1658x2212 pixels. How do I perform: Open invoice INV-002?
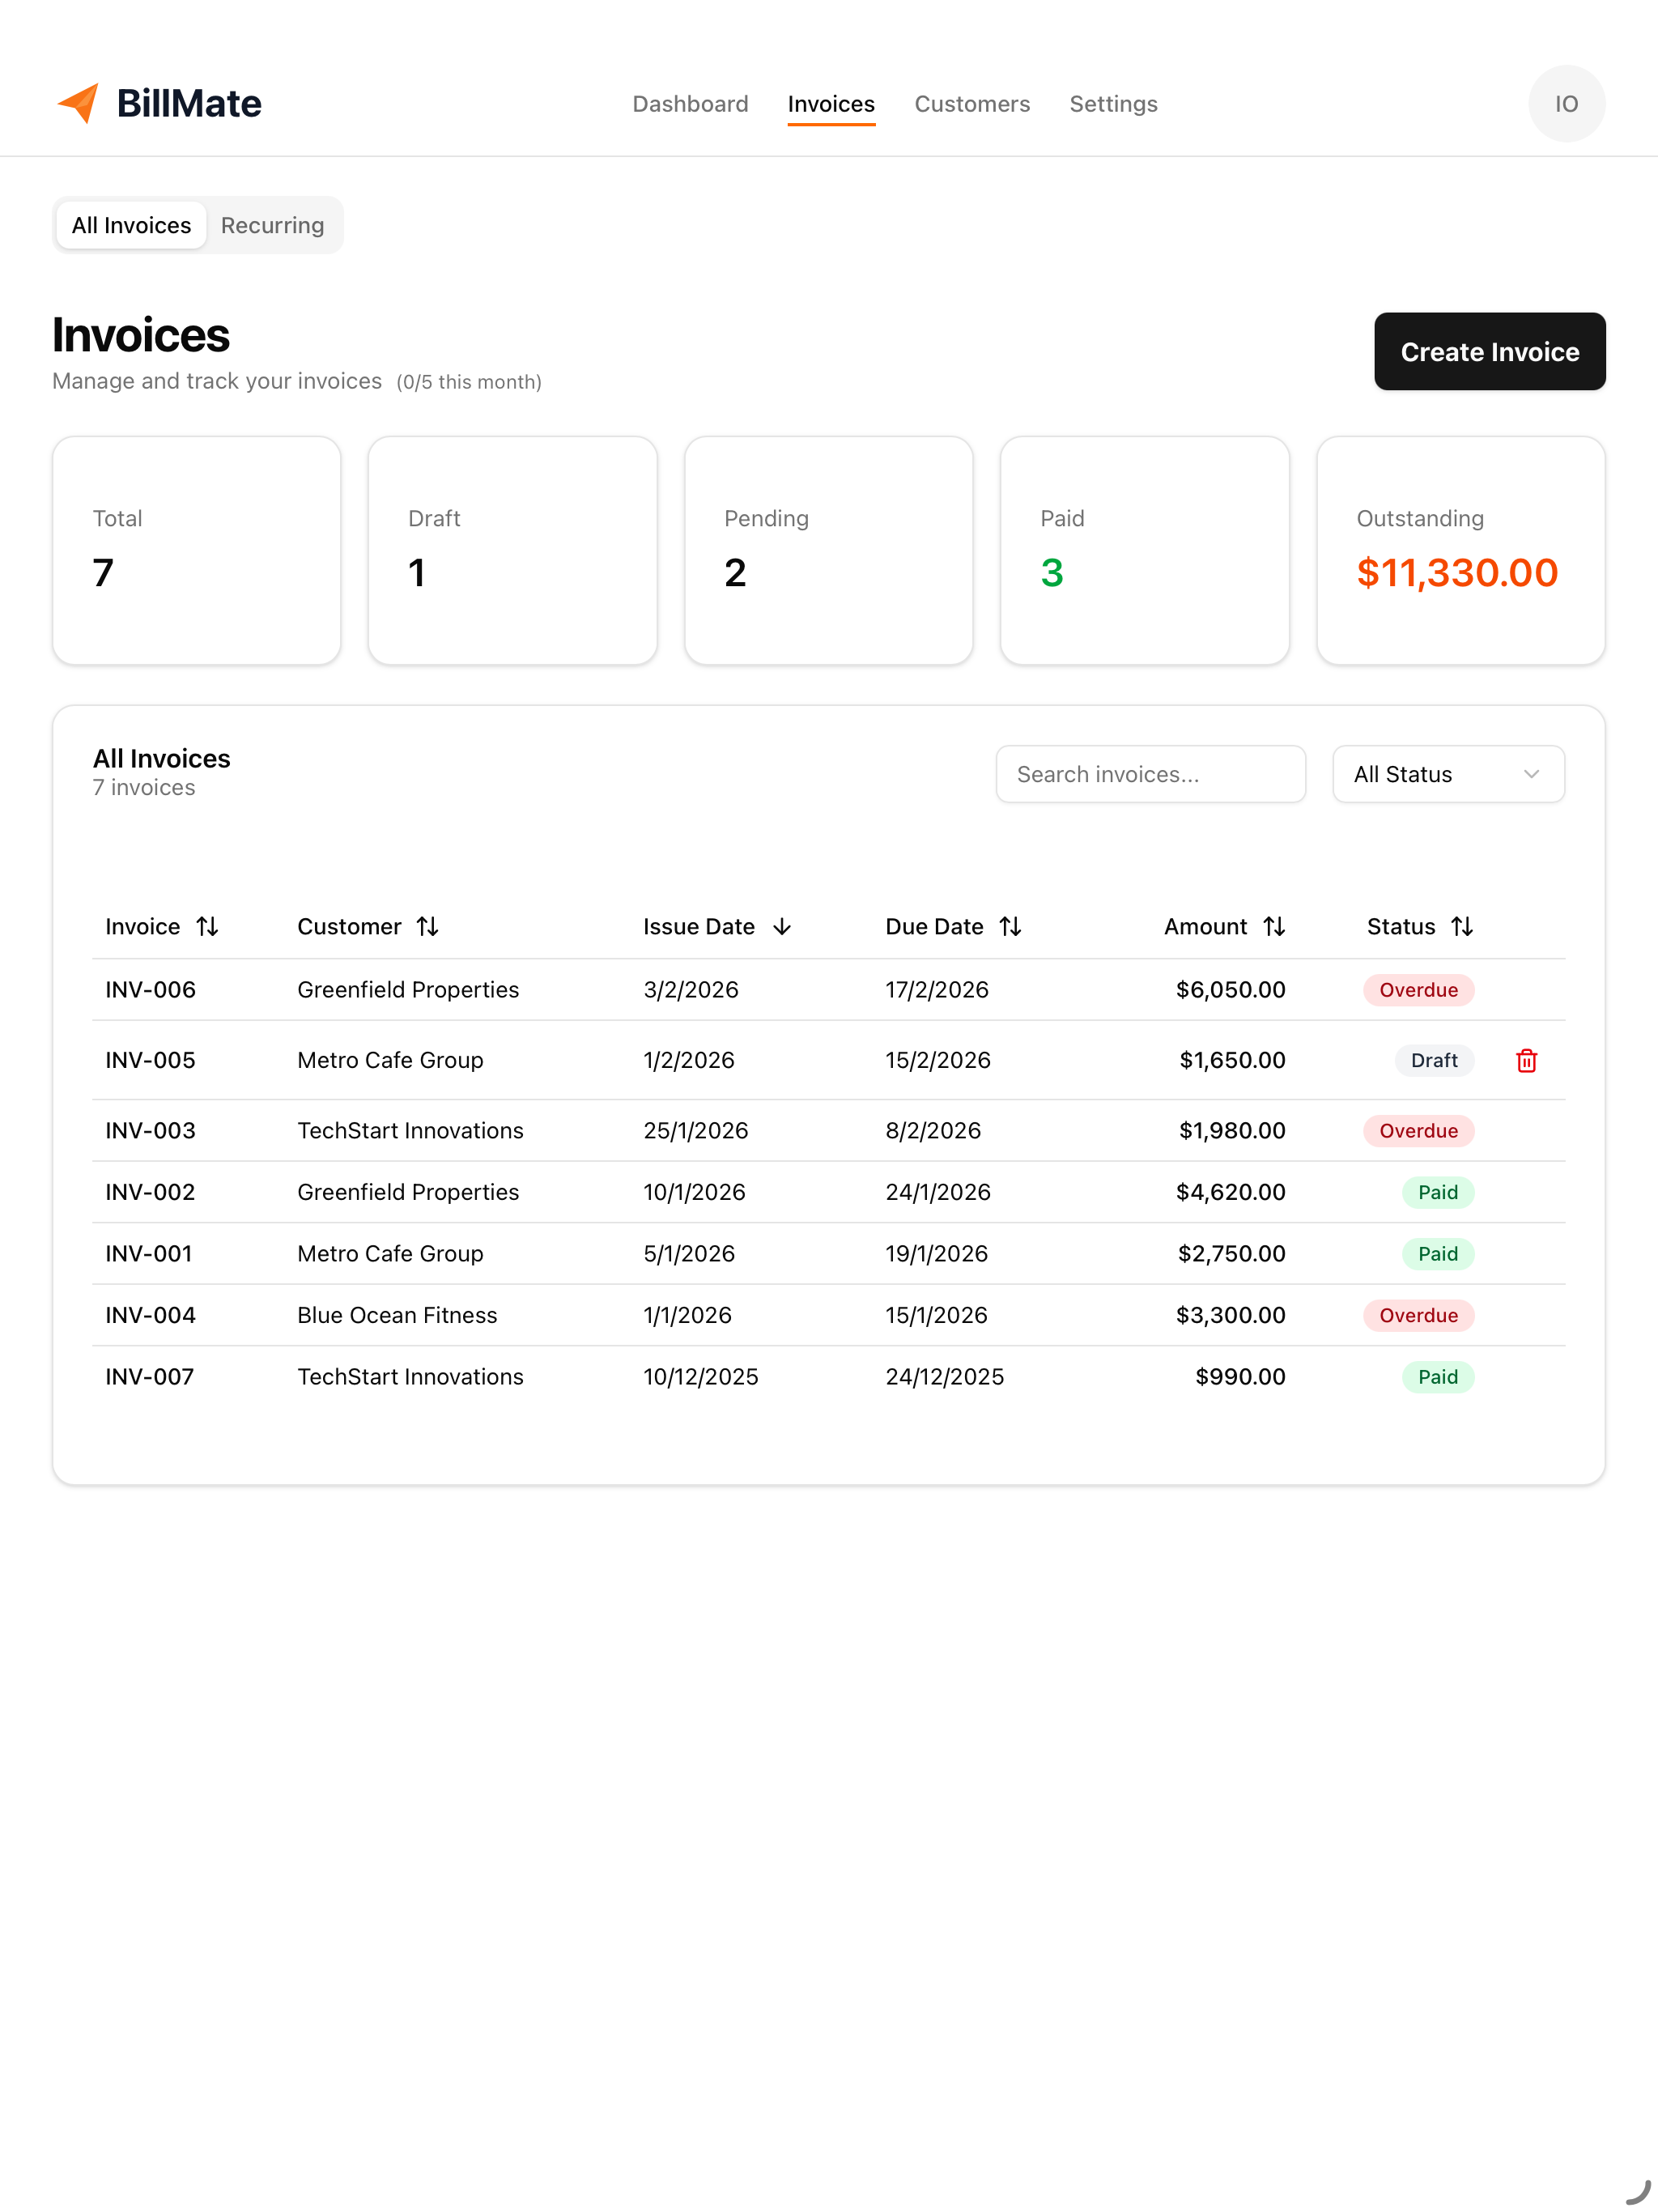coord(151,1192)
